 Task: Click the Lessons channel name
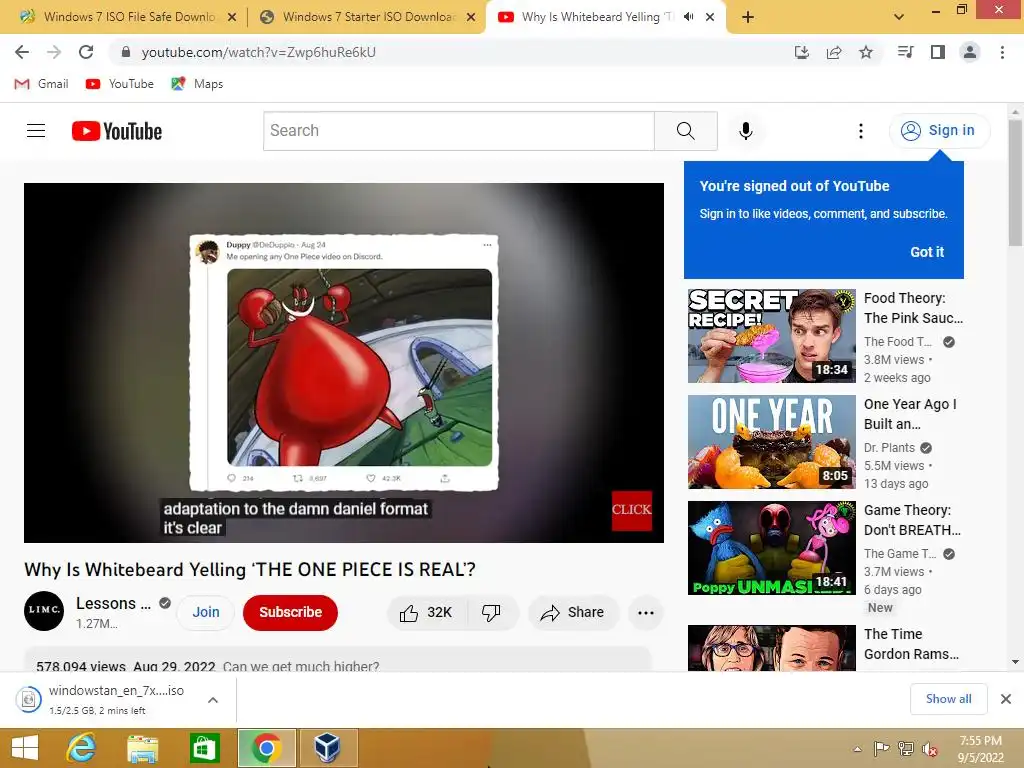coord(113,603)
